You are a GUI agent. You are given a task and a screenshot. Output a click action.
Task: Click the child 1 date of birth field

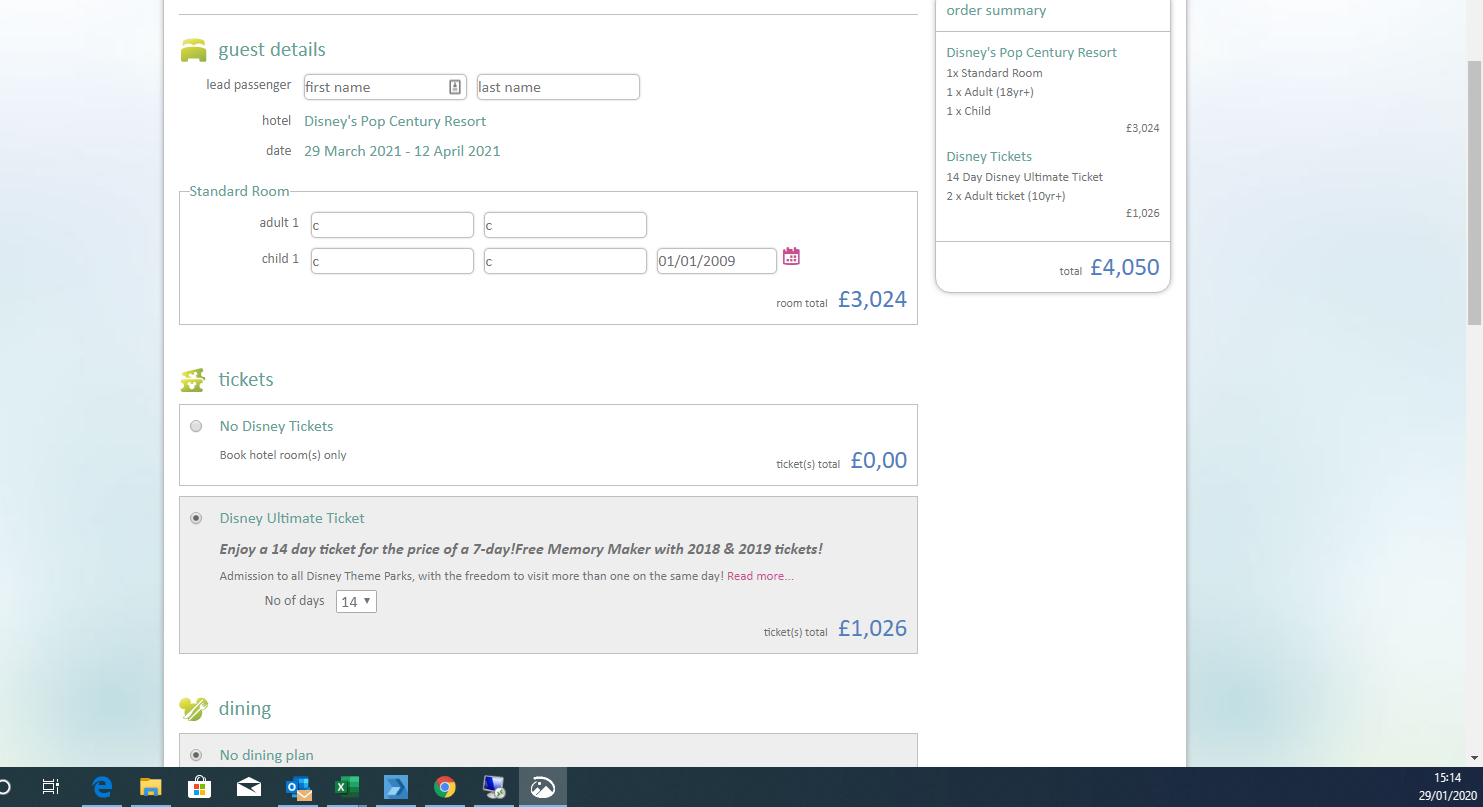click(717, 261)
